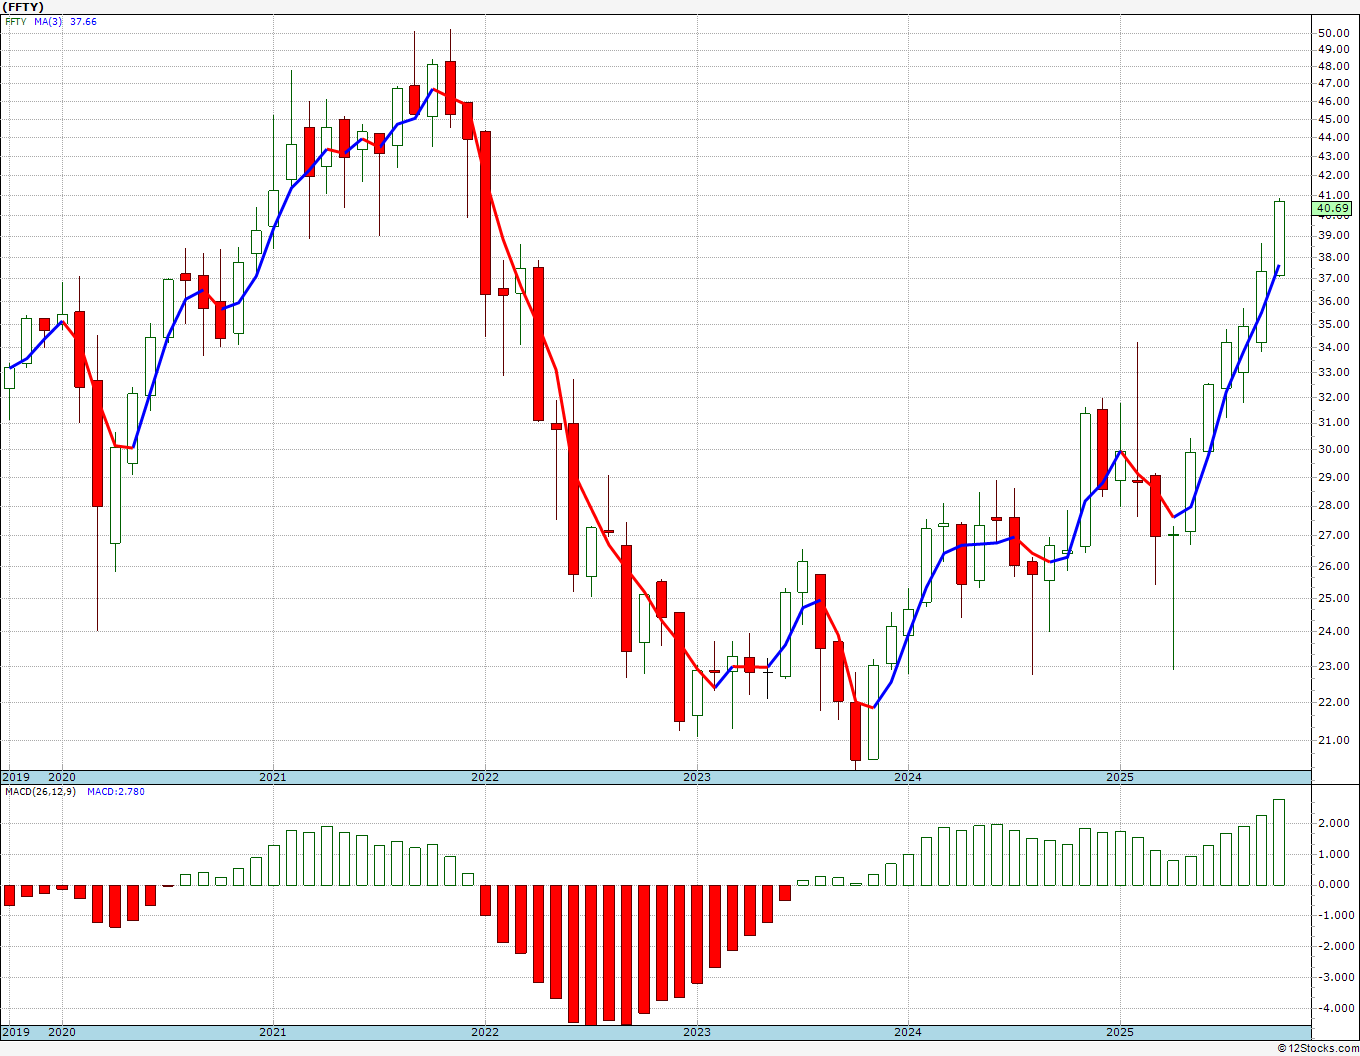Click the -4.000 MACD axis label
The height and width of the screenshot is (1056, 1360).
[1334, 1008]
